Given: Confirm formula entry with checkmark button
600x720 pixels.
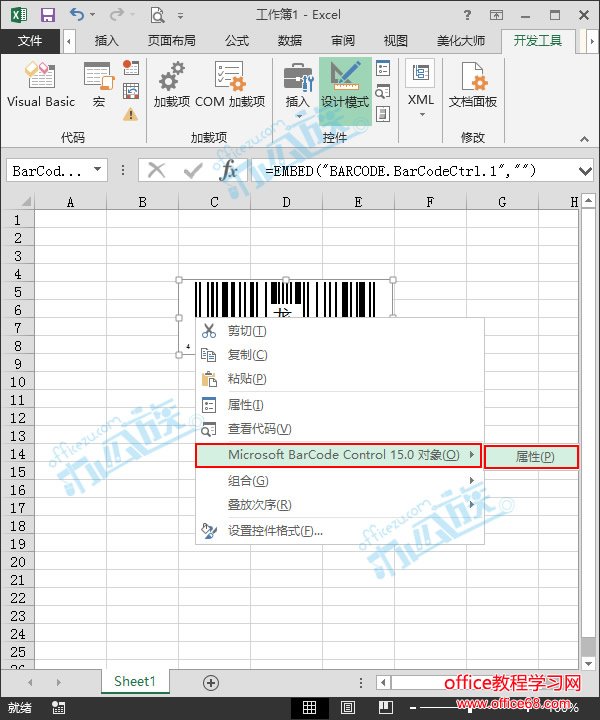Looking at the screenshot, I should tap(192, 171).
